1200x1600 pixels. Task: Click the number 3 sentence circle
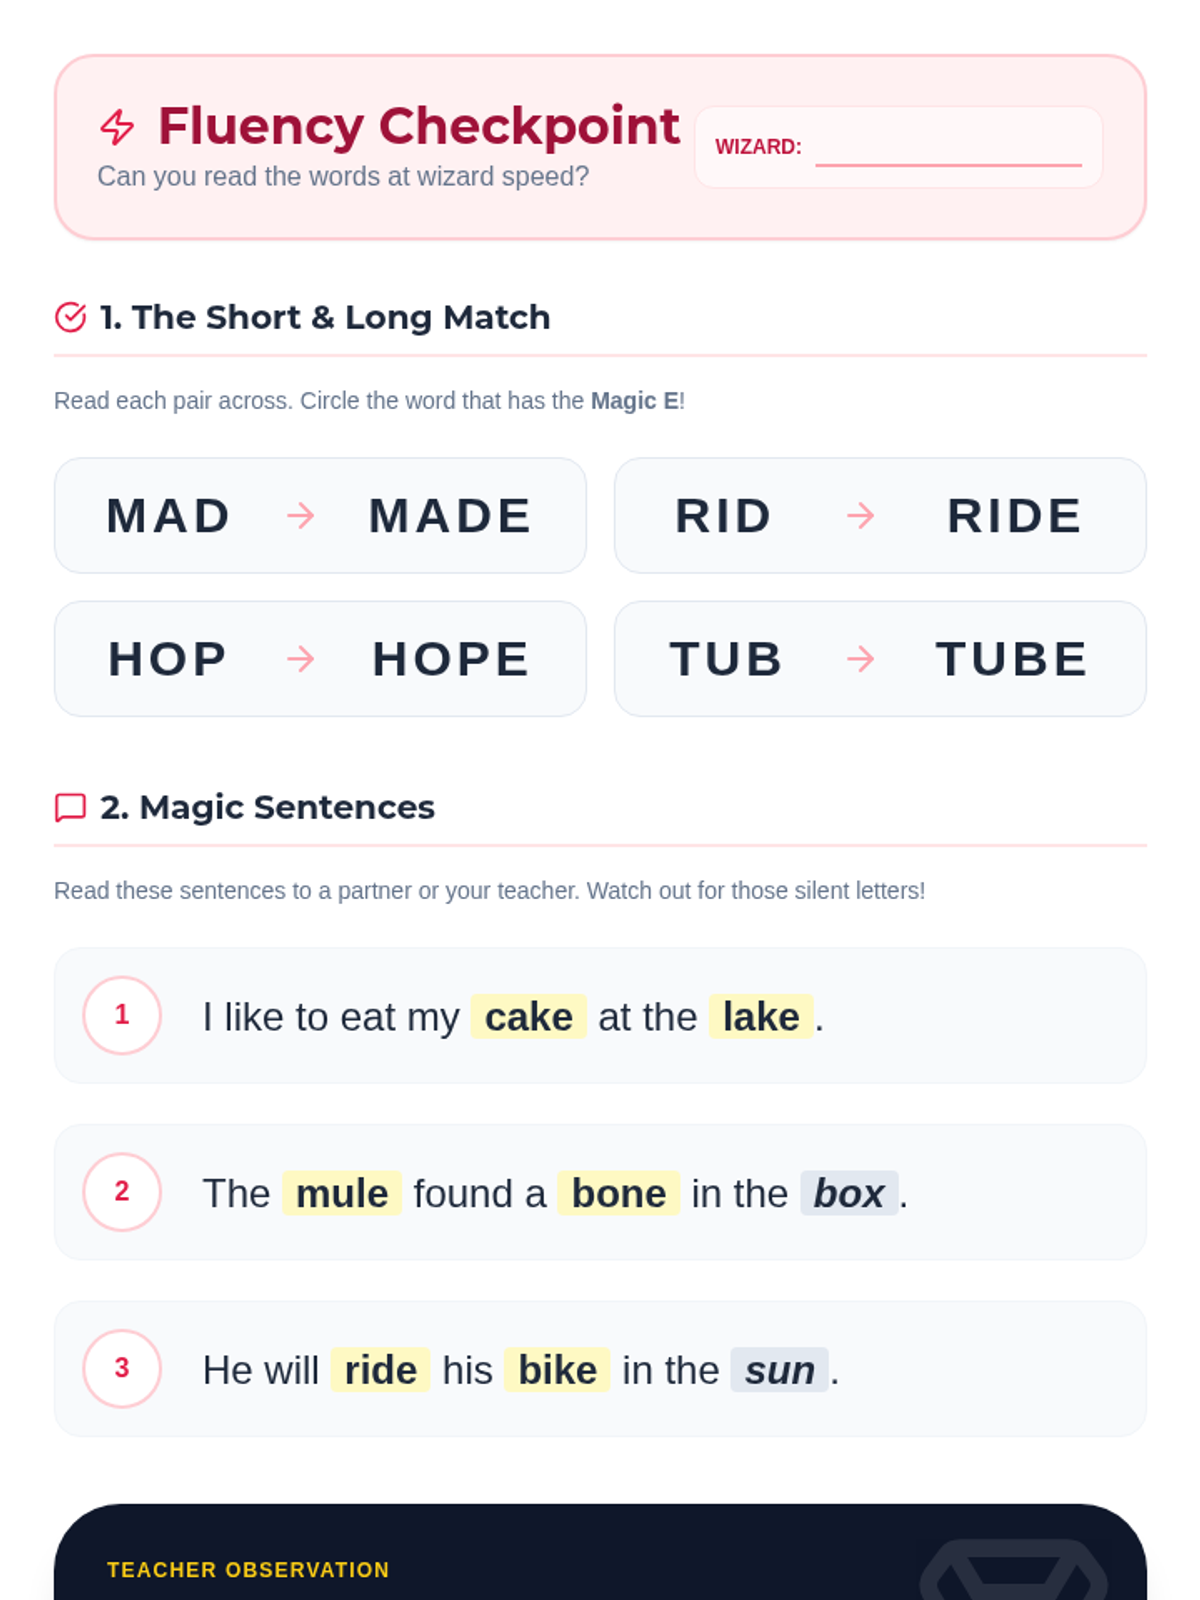pos(122,1368)
